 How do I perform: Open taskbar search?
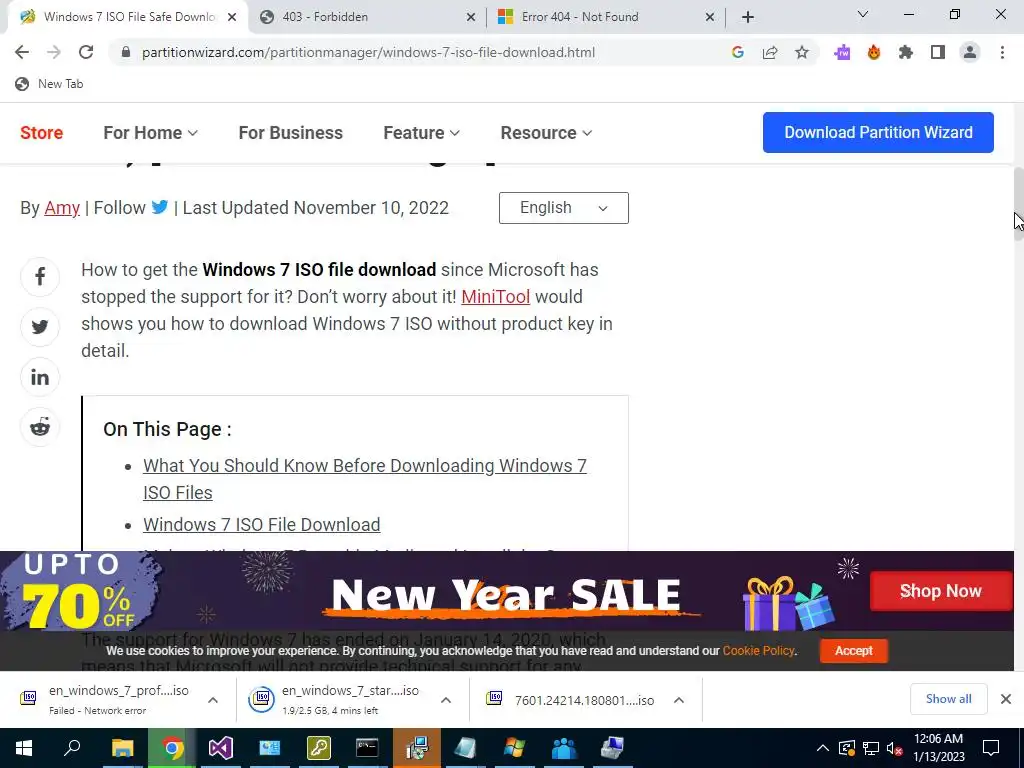coord(72,748)
